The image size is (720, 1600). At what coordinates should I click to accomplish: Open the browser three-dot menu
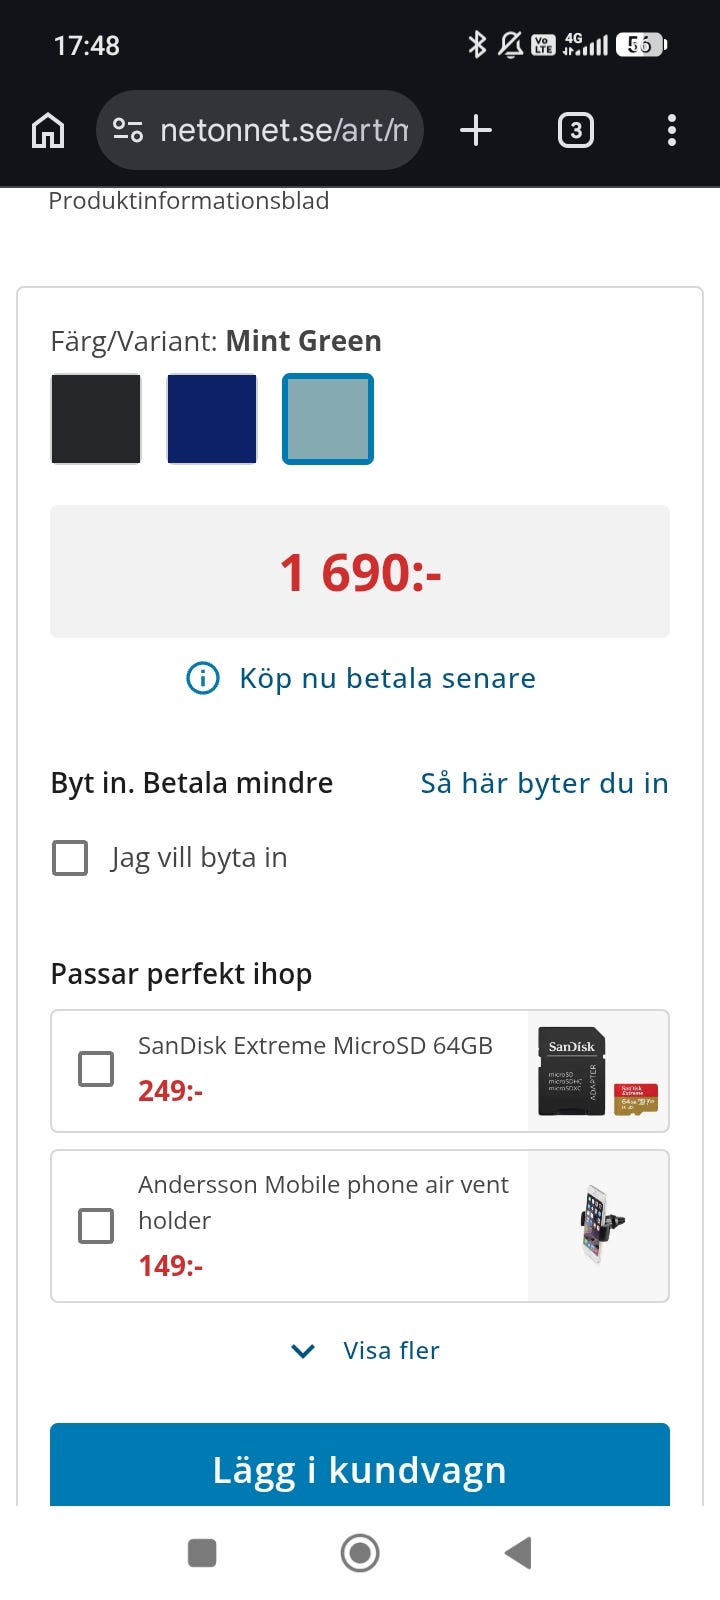coord(671,131)
